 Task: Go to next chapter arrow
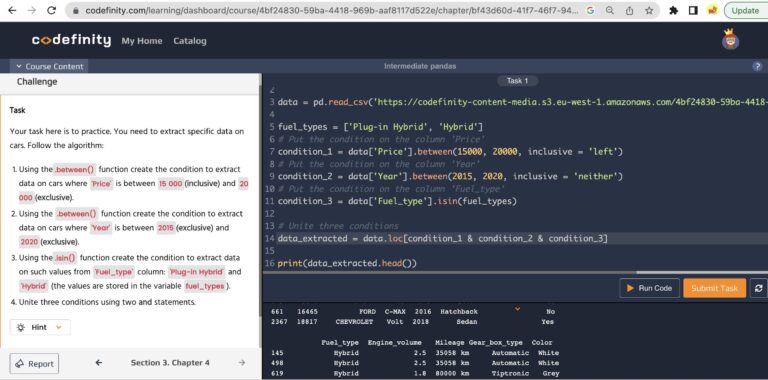pos(241,363)
